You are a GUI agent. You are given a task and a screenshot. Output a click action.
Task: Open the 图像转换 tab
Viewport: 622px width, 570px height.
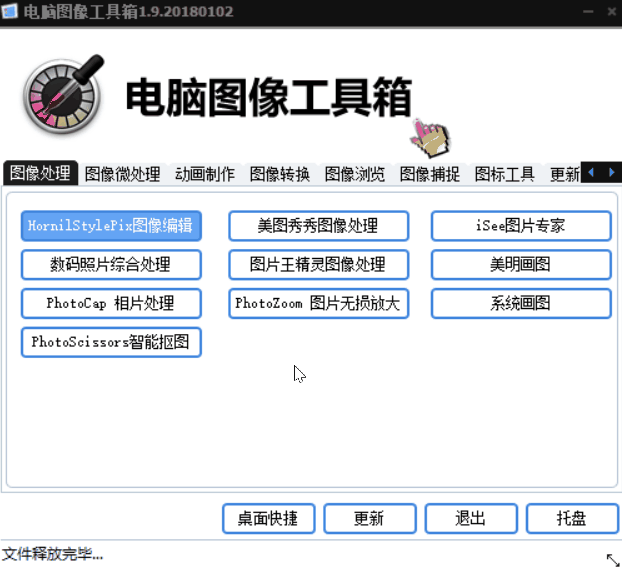pos(280,174)
